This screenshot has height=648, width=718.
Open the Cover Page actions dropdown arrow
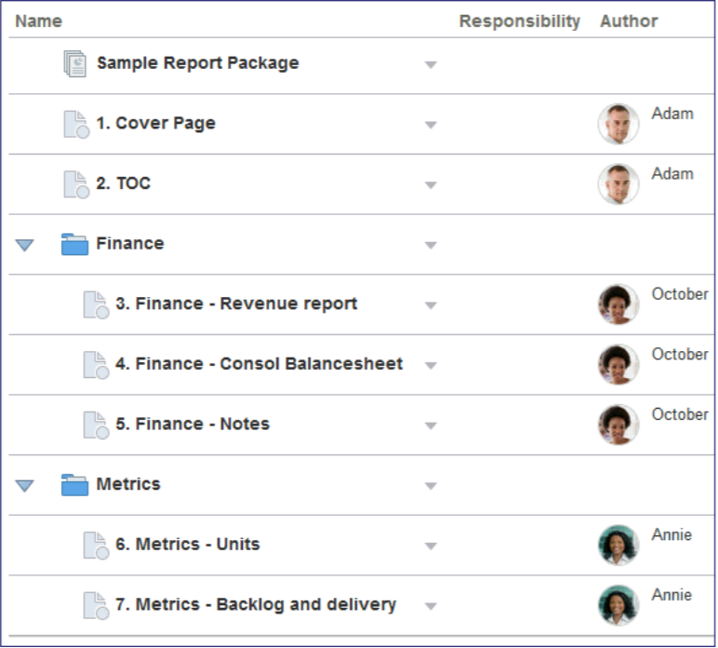(x=431, y=126)
